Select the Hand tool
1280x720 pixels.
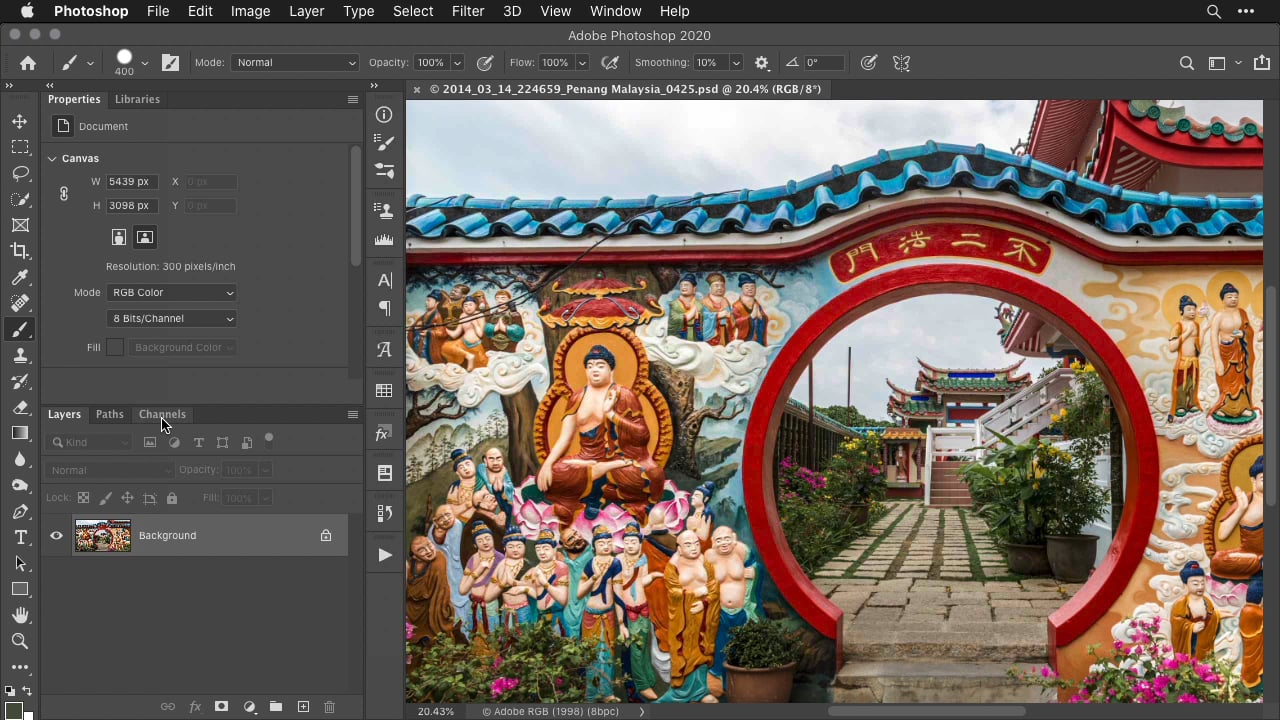coord(20,615)
